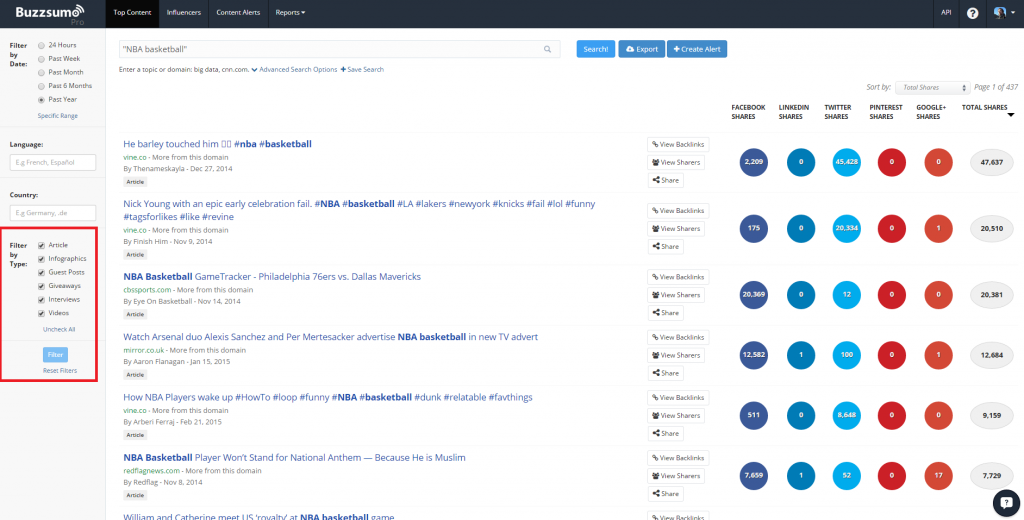Click Share for the first result
Screen dimensions: 1024x520
666,180
